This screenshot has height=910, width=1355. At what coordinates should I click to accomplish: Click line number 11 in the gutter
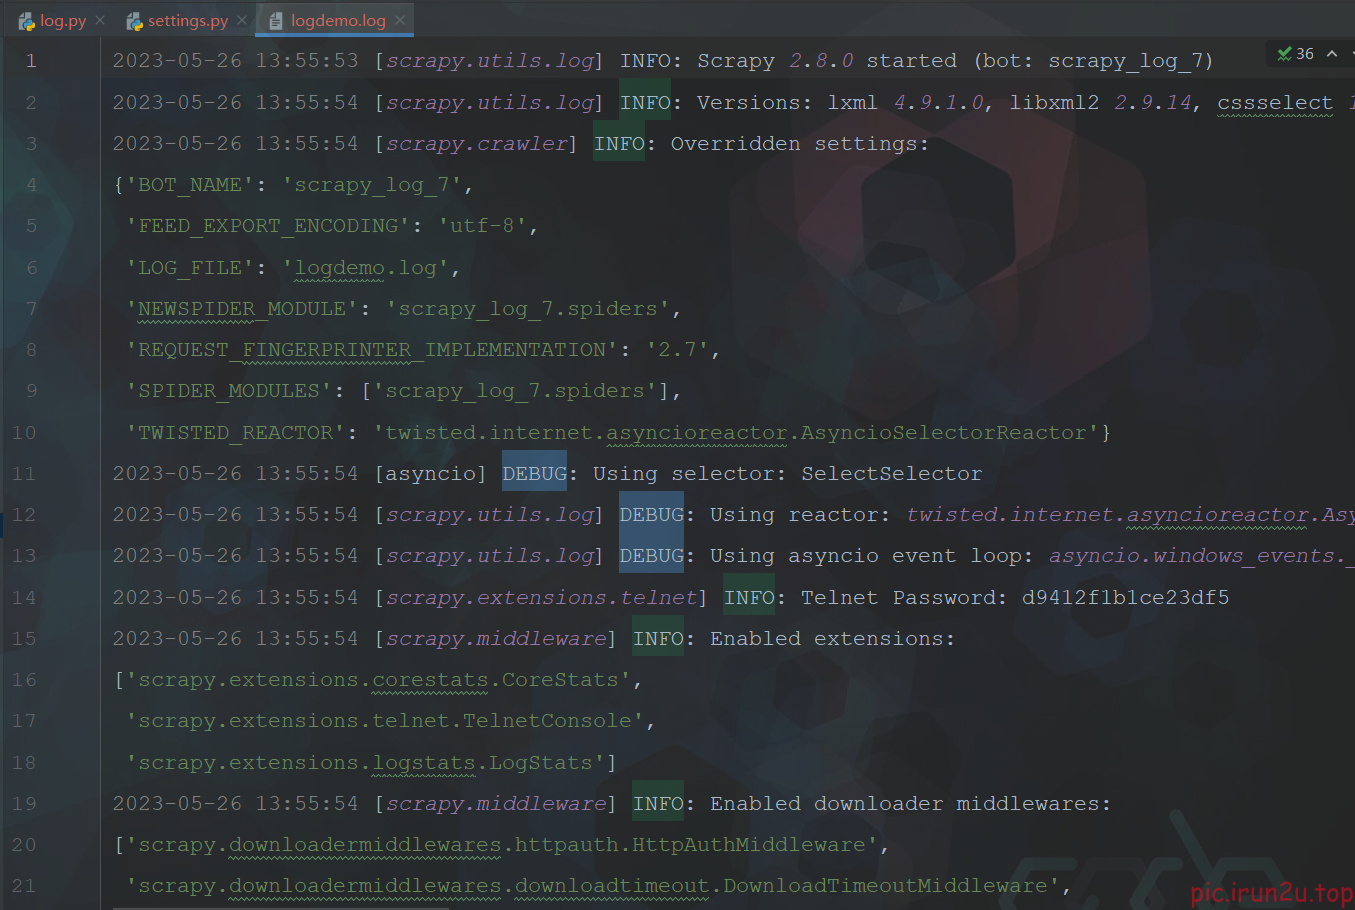coord(24,474)
